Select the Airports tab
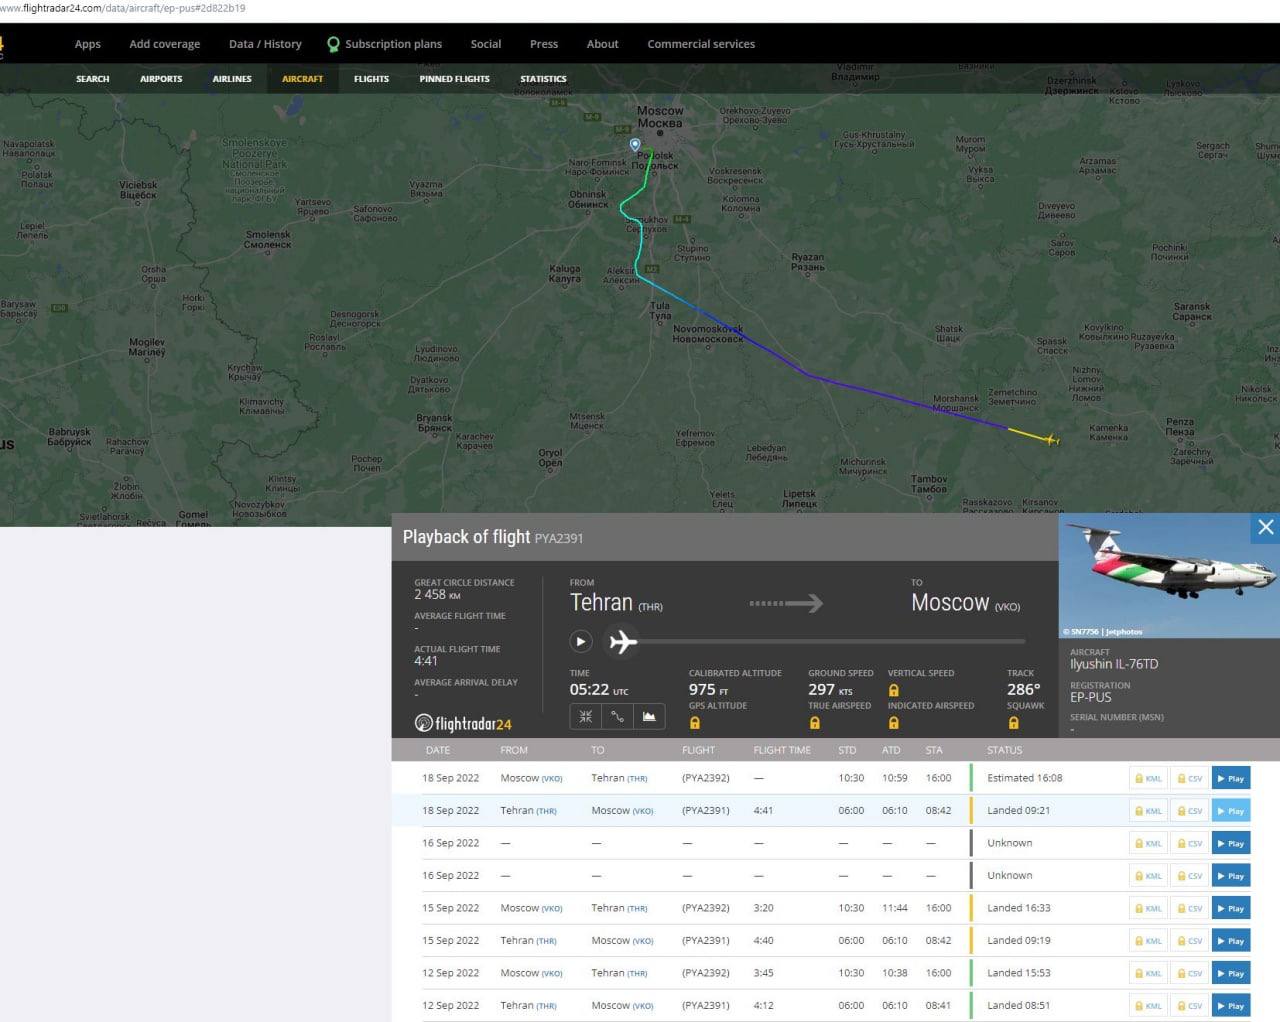 click(x=161, y=79)
